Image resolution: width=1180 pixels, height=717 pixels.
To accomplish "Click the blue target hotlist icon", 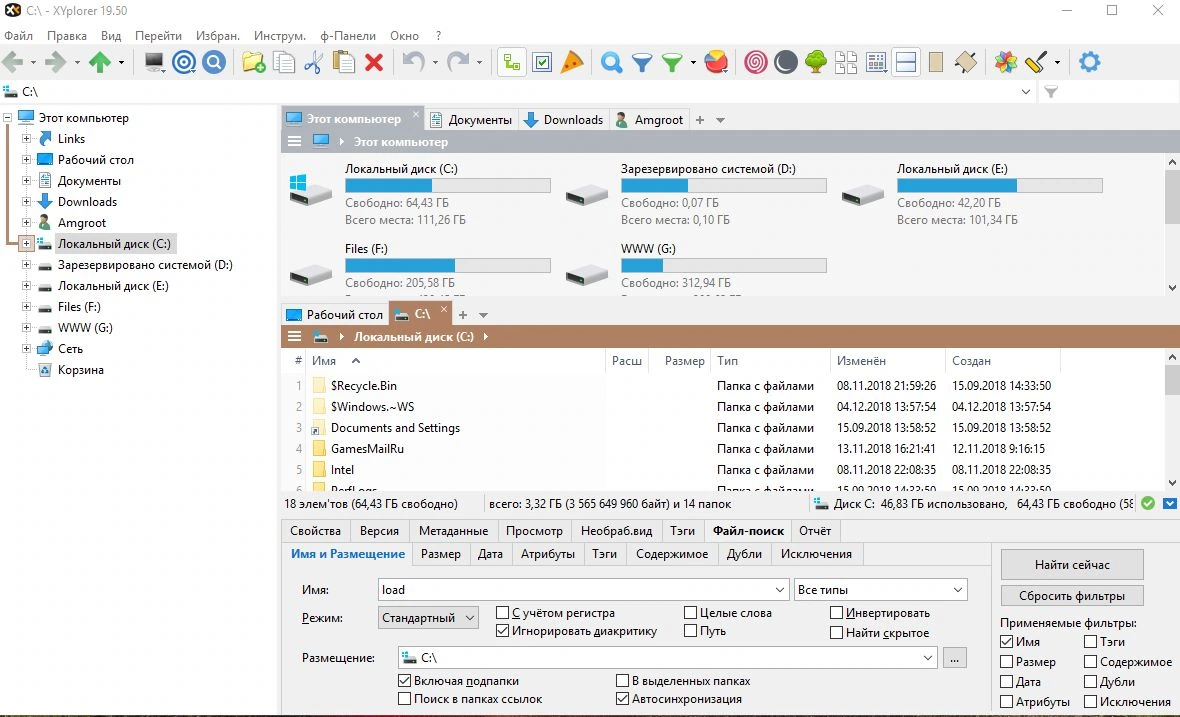I will click(184, 62).
